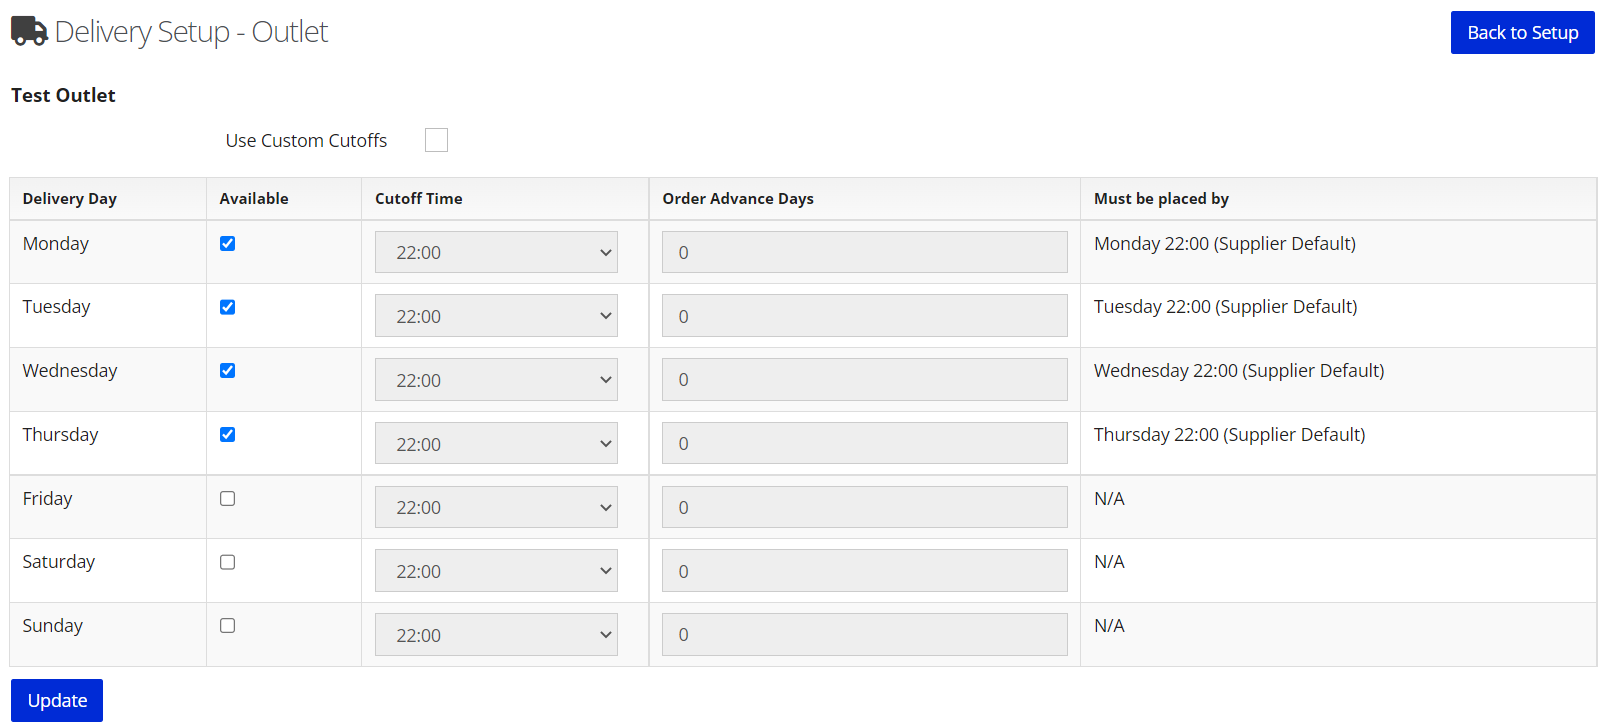Focus Saturday Order Advance Days field
Image resolution: width=1607 pixels, height=724 pixels.
[x=865, y=571]
